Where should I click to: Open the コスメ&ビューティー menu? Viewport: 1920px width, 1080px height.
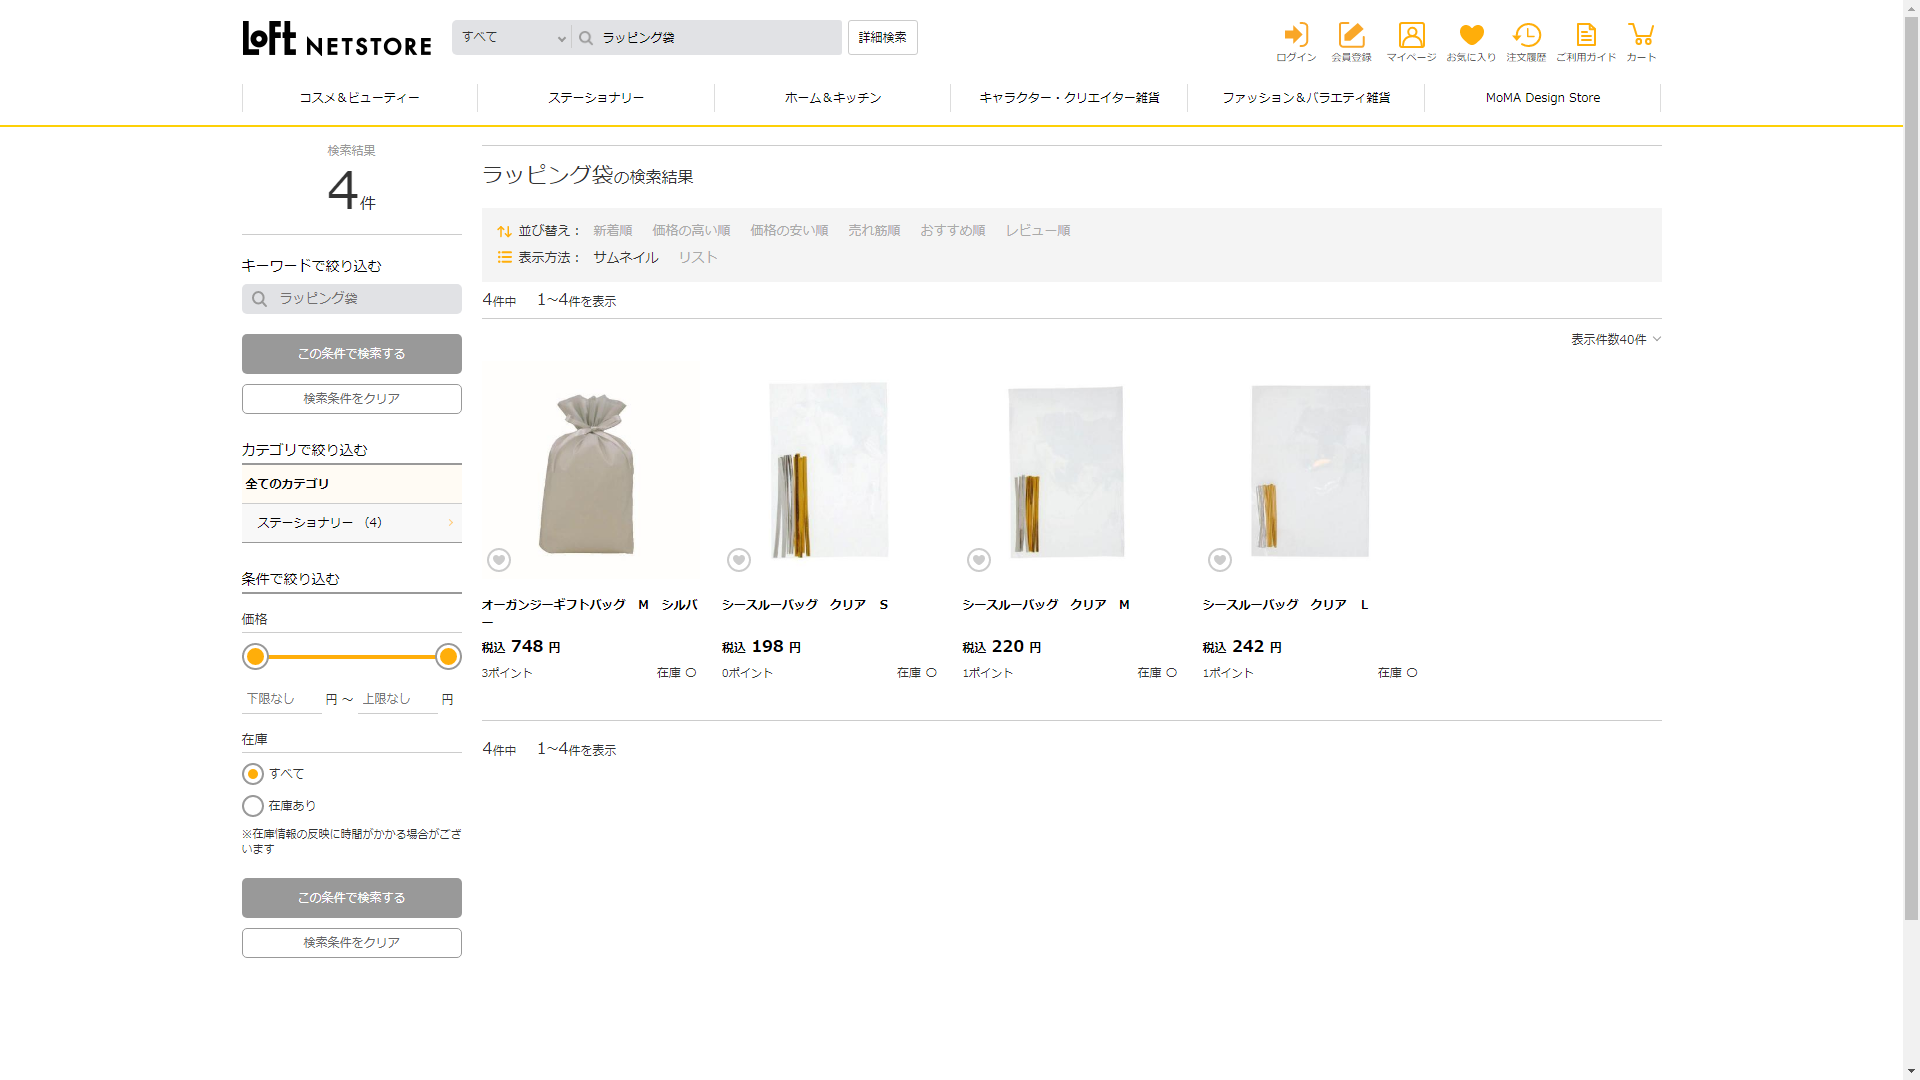(360, 98)
